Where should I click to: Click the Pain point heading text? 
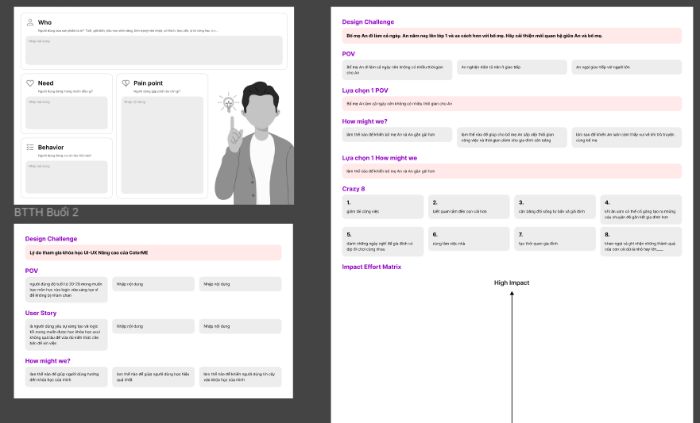pyautogui.click(x=148, y=83)
